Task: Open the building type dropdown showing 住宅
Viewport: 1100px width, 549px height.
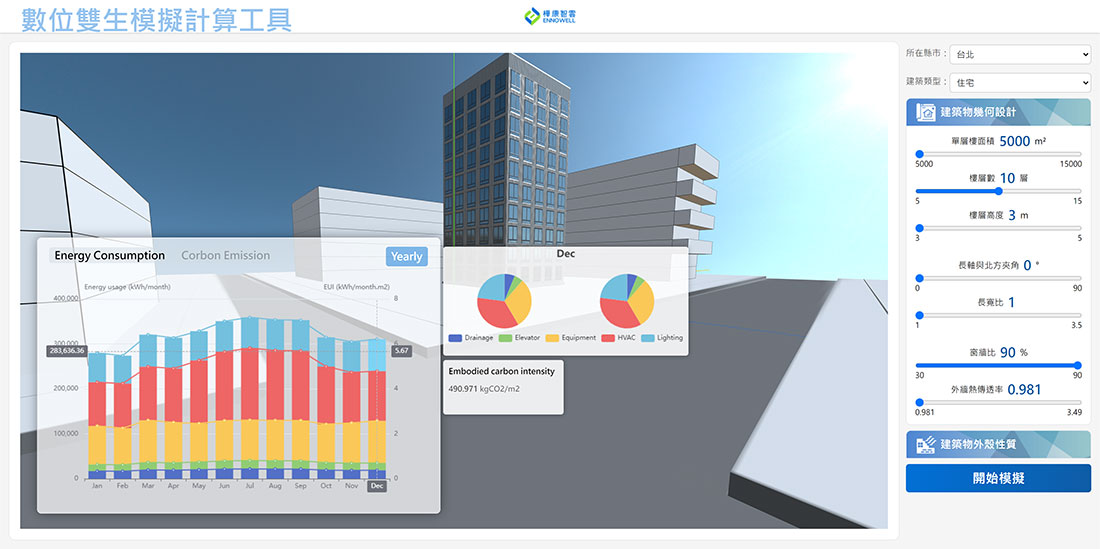Action: pos(1021,83)
